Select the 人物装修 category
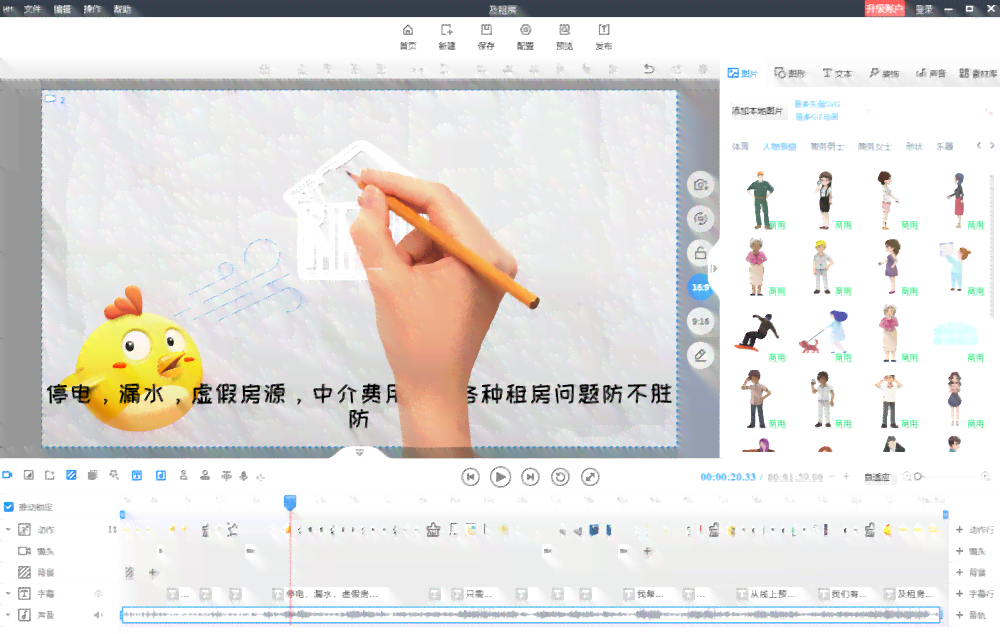The height and width of the screenshot is (634, 1000). point(779,147)
